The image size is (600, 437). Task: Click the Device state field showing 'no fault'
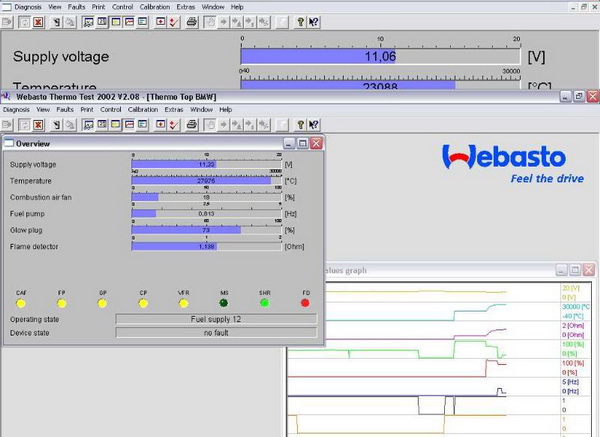[x=216, y=333]
